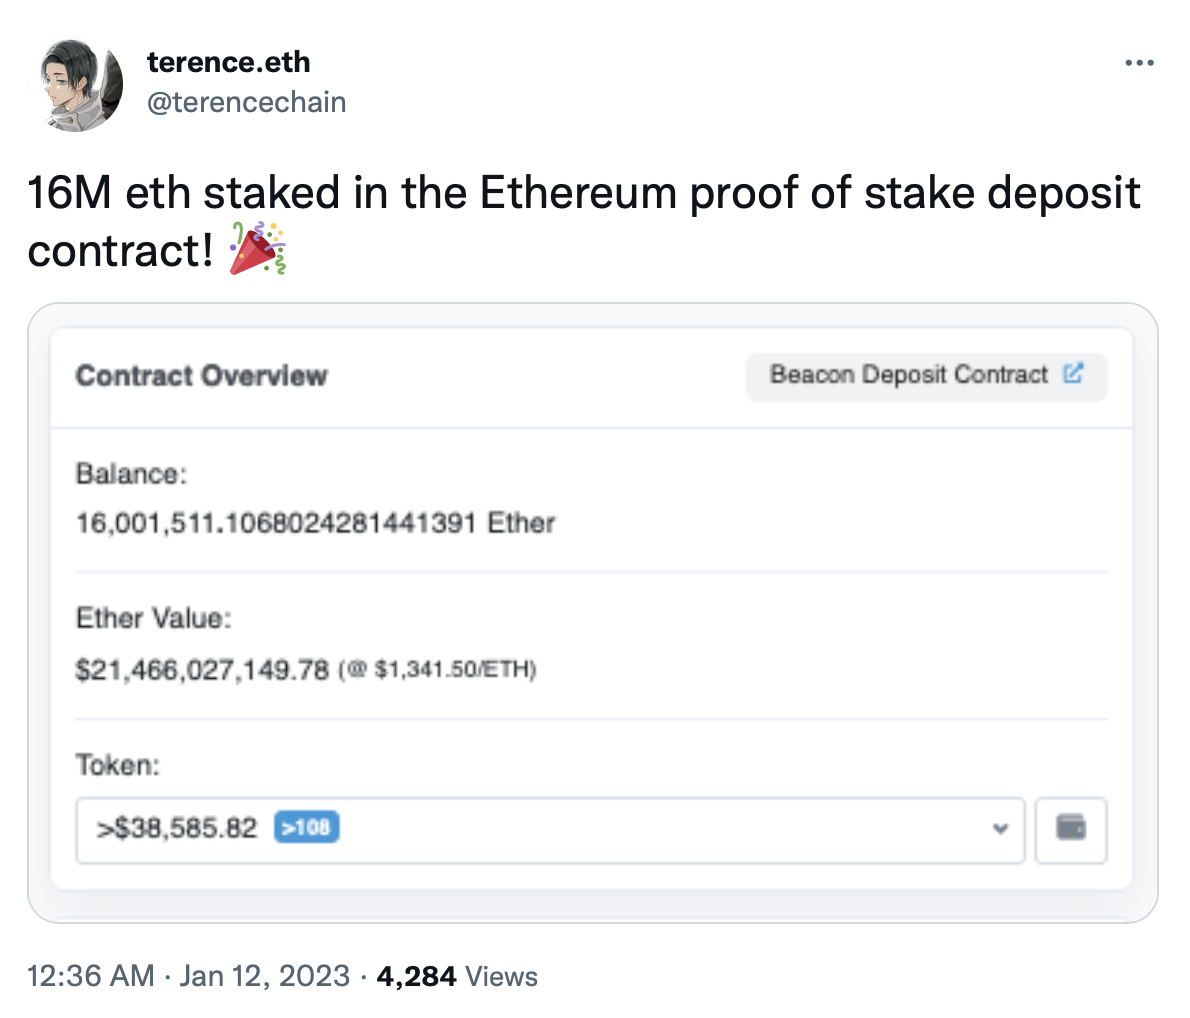View the 4,284 Views count
This screenshot has width=1190, height=1018.
(457, 976)
